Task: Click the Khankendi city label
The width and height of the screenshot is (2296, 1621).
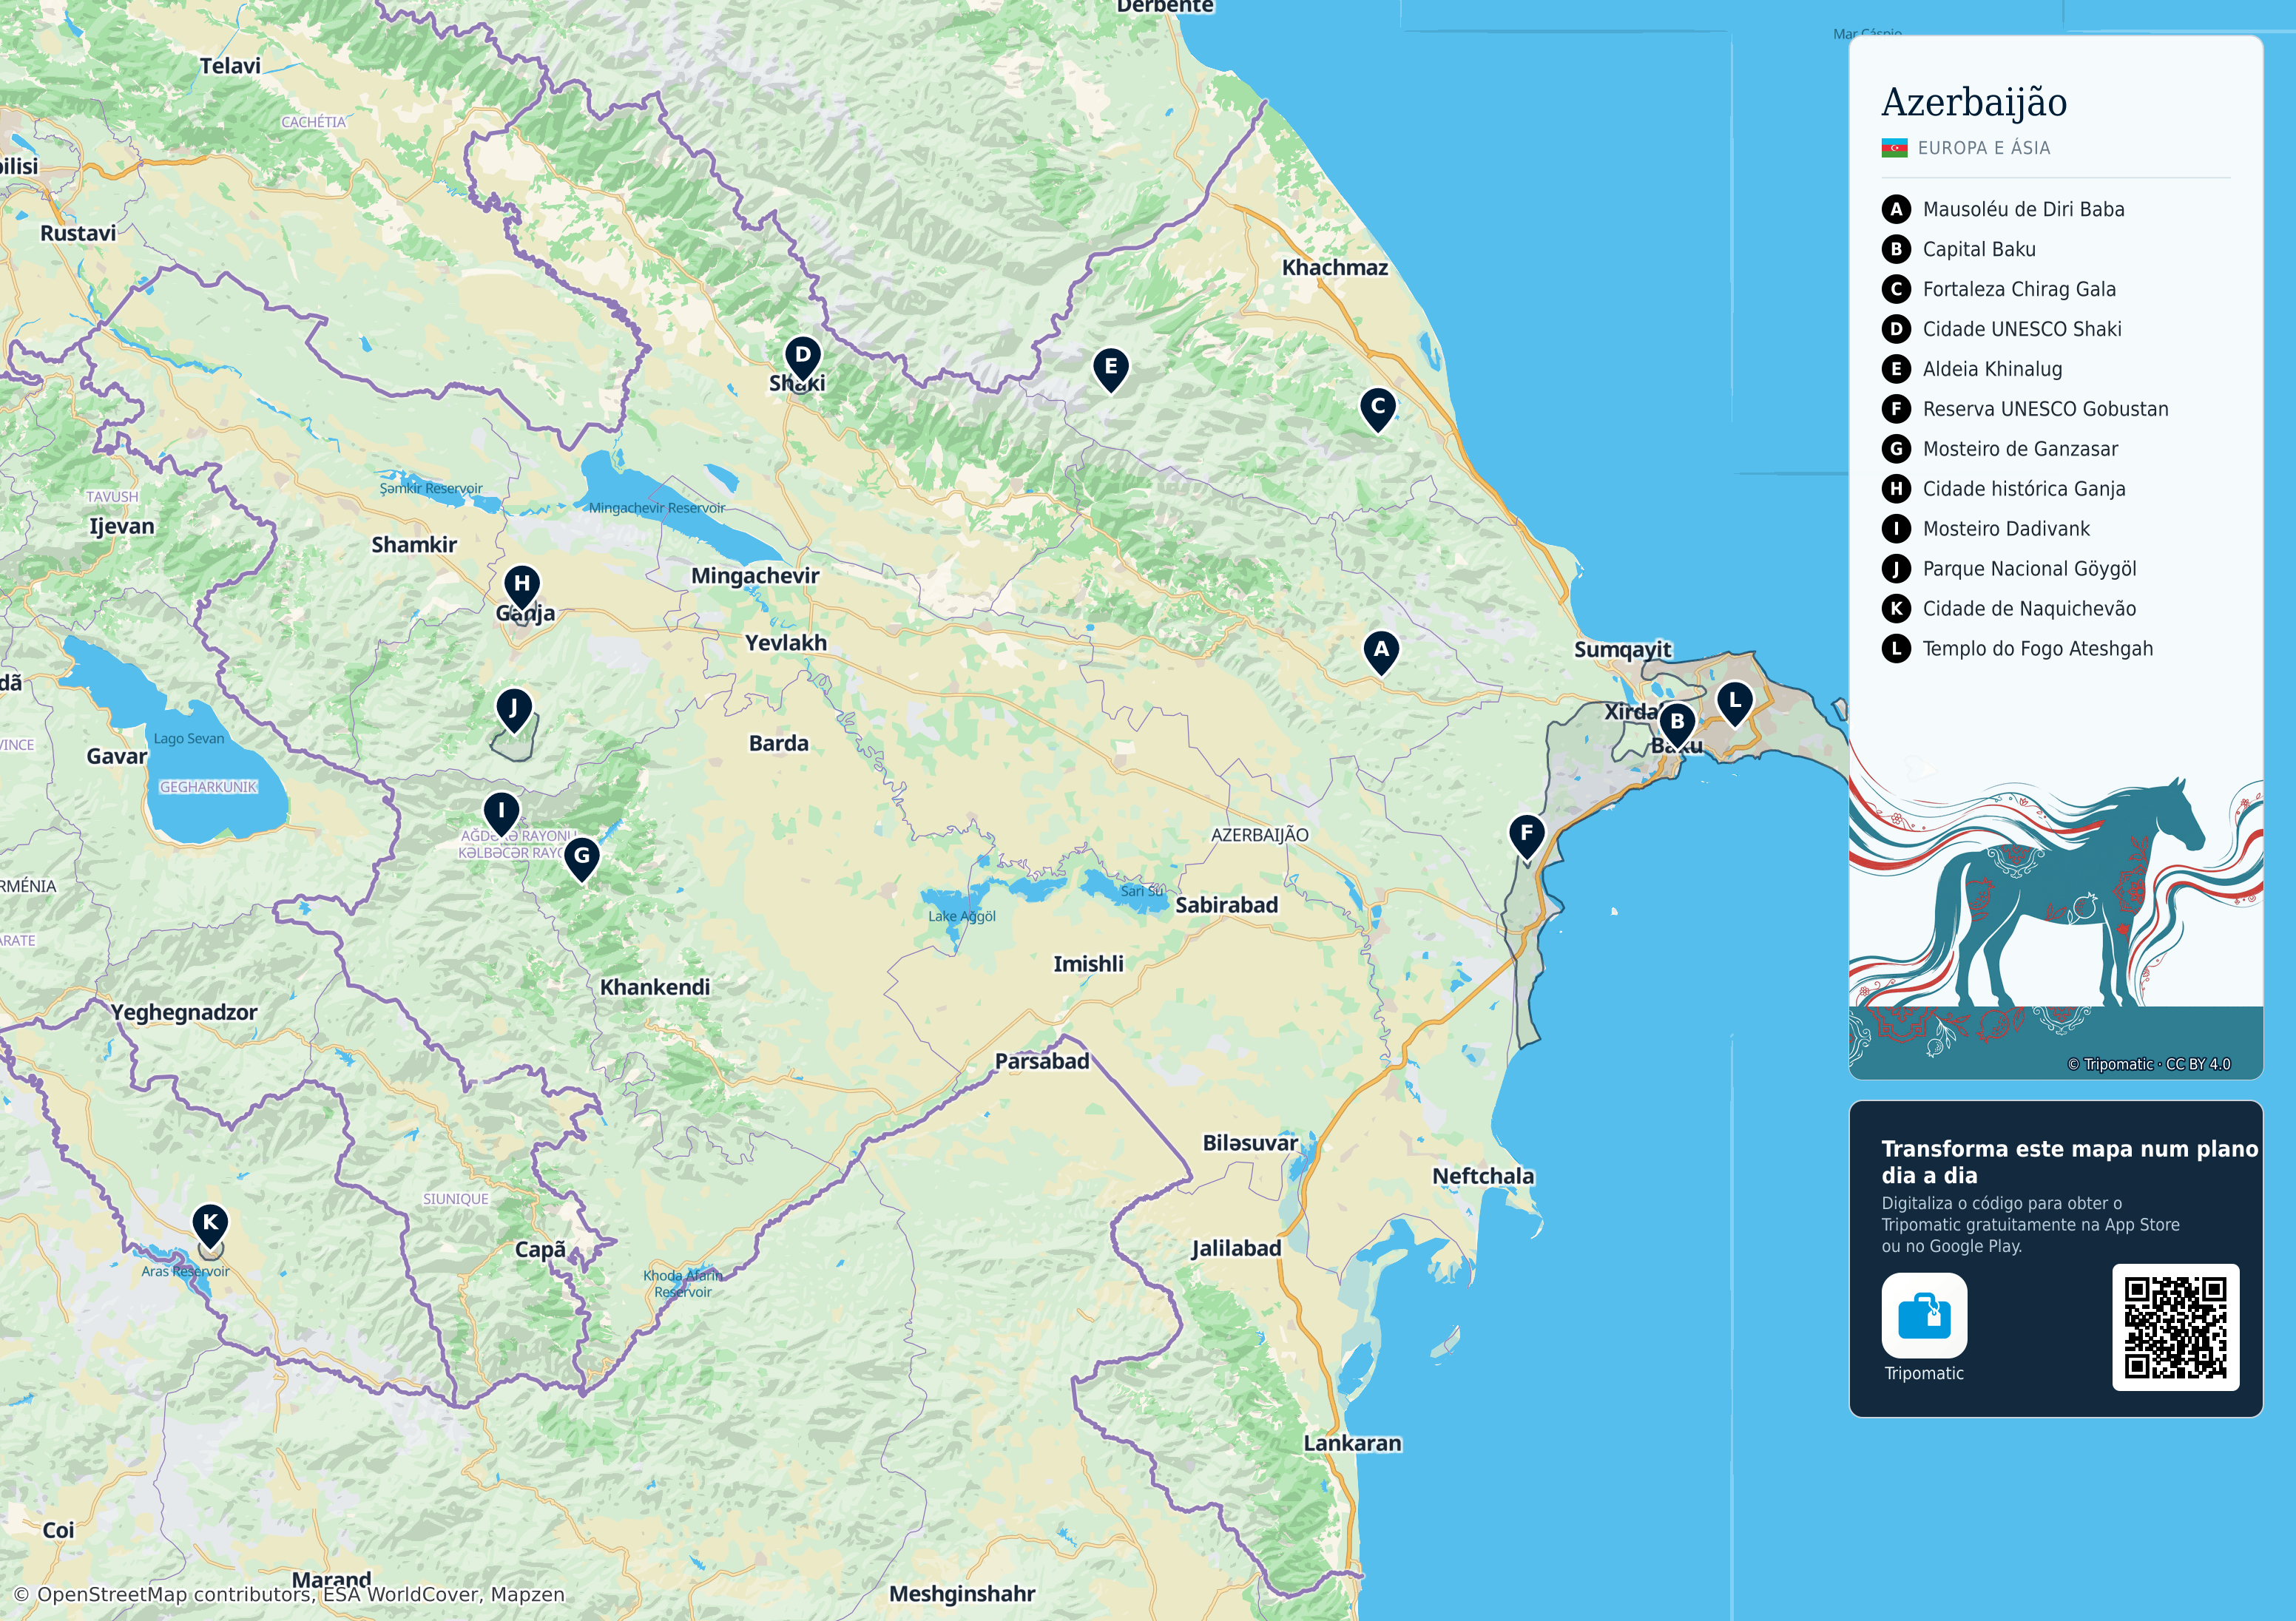Action: (655, 987)
